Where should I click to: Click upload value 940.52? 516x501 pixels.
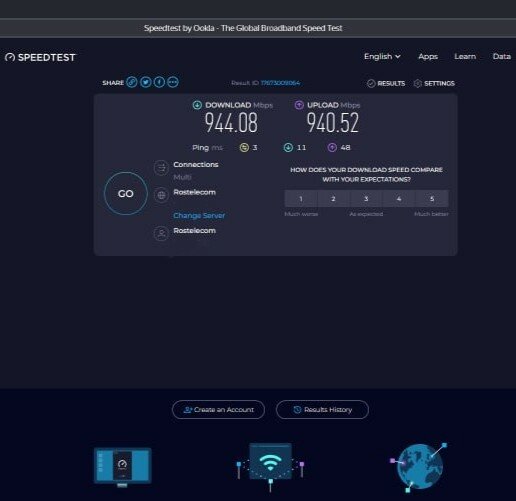click(333, 123)
